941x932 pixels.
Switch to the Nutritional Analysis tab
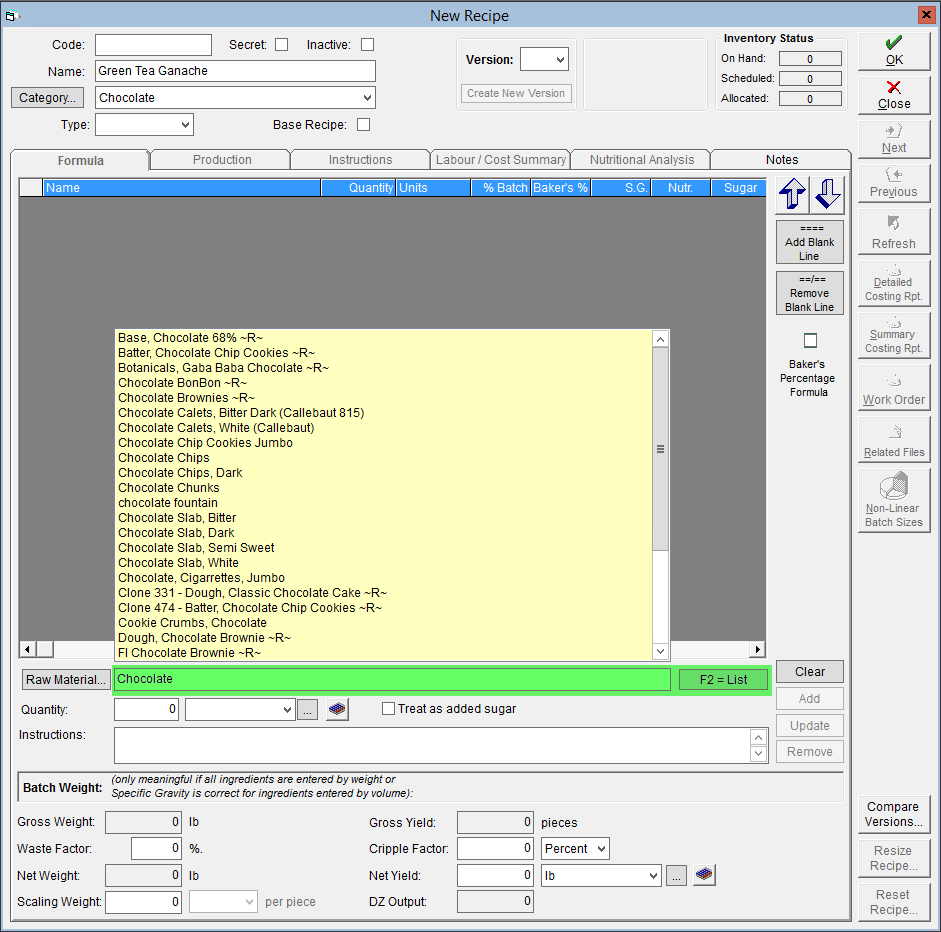642,160
